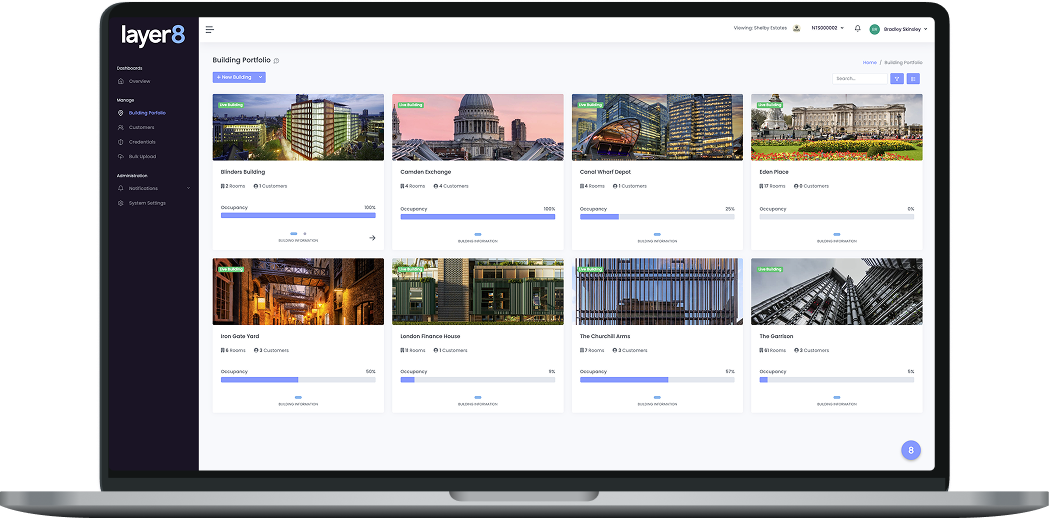Click the New Building button
1049x518 pixels.
click(234, 77)
